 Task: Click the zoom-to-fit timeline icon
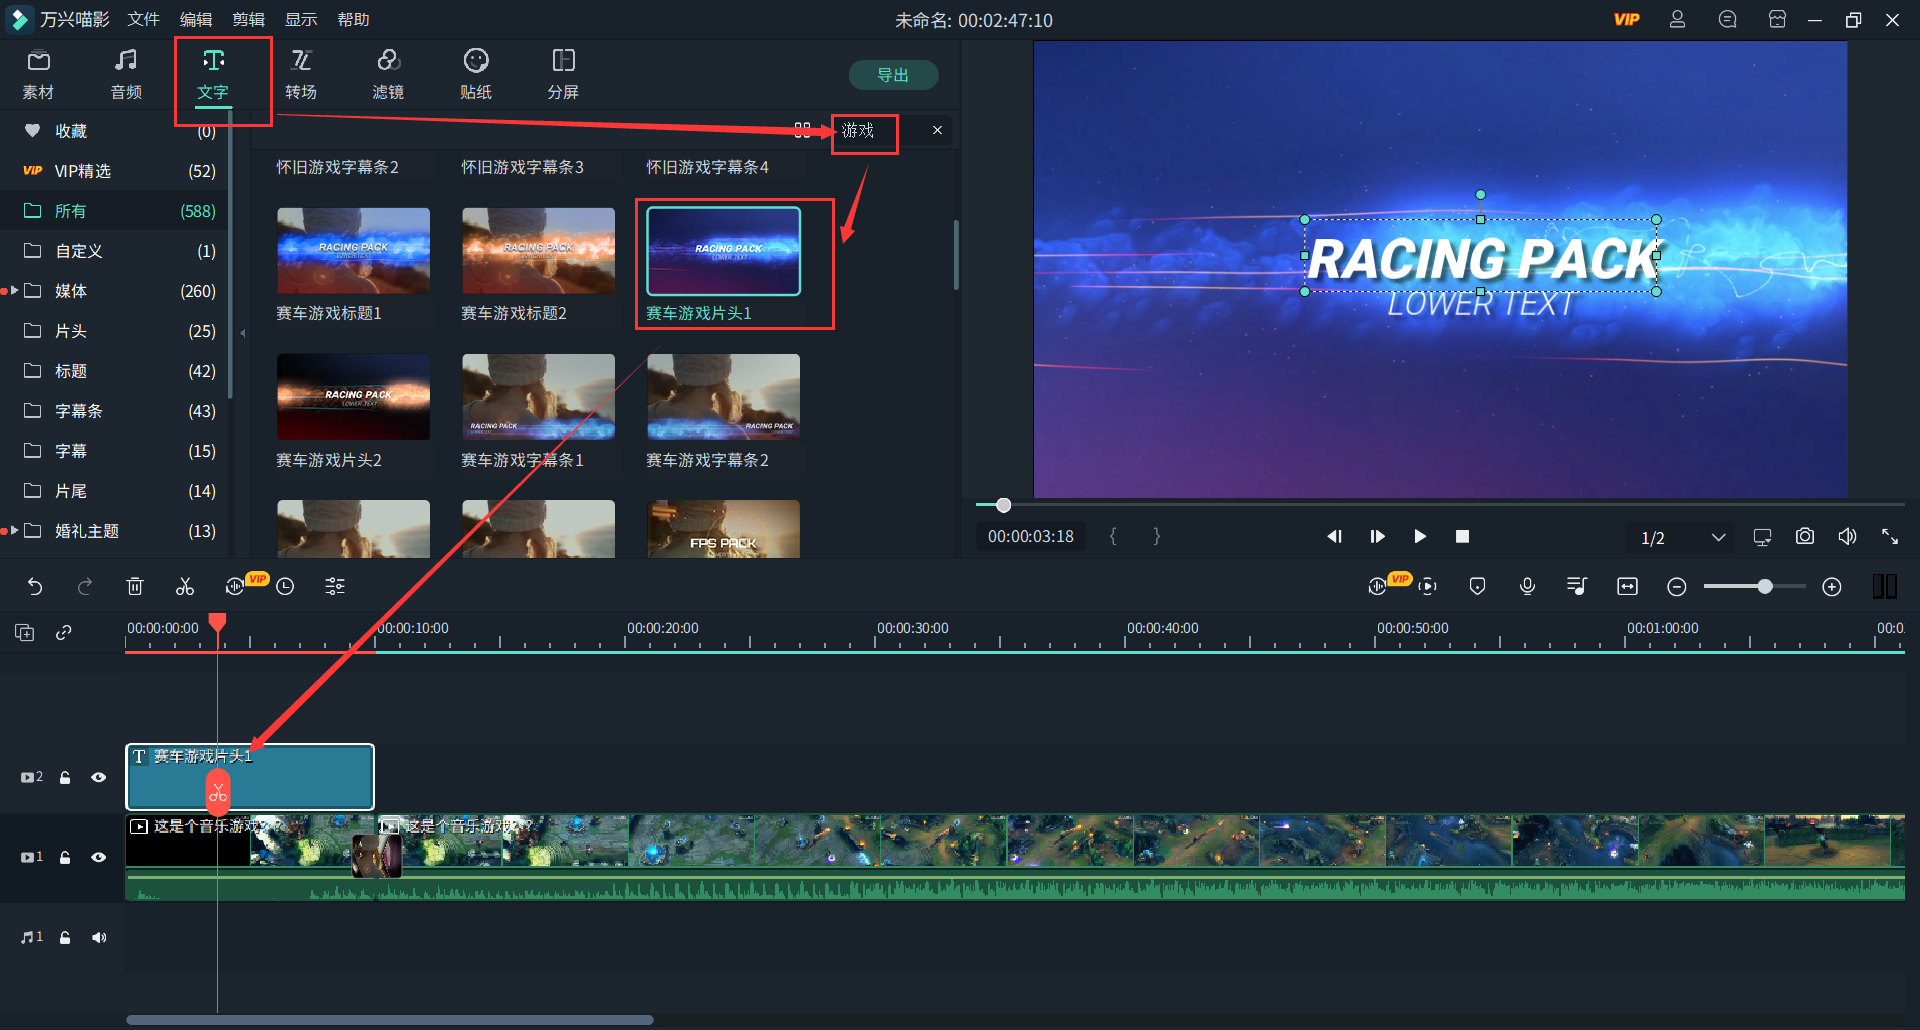click(x=1627, y=587)
